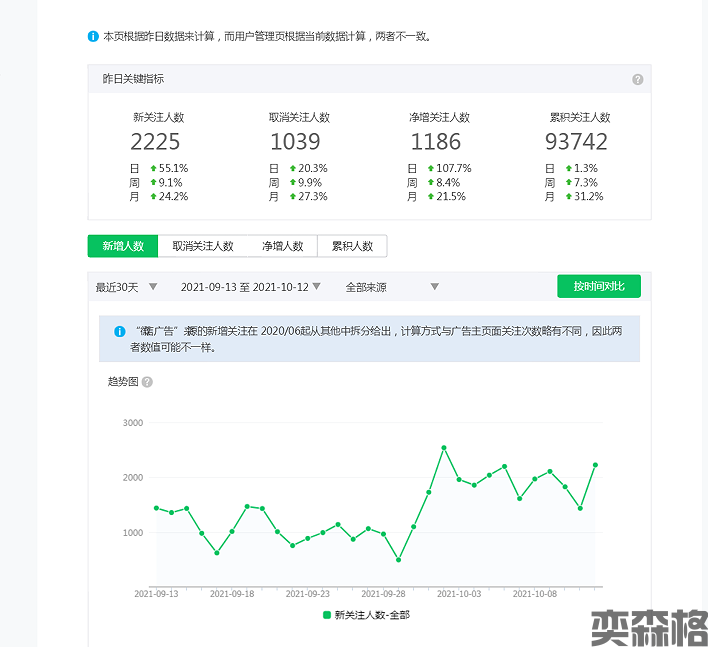This screenshot has width=708, height=647.
Task: Click the green 按时间对比 button
Action: pyautogui.click(x=598, y=287)
